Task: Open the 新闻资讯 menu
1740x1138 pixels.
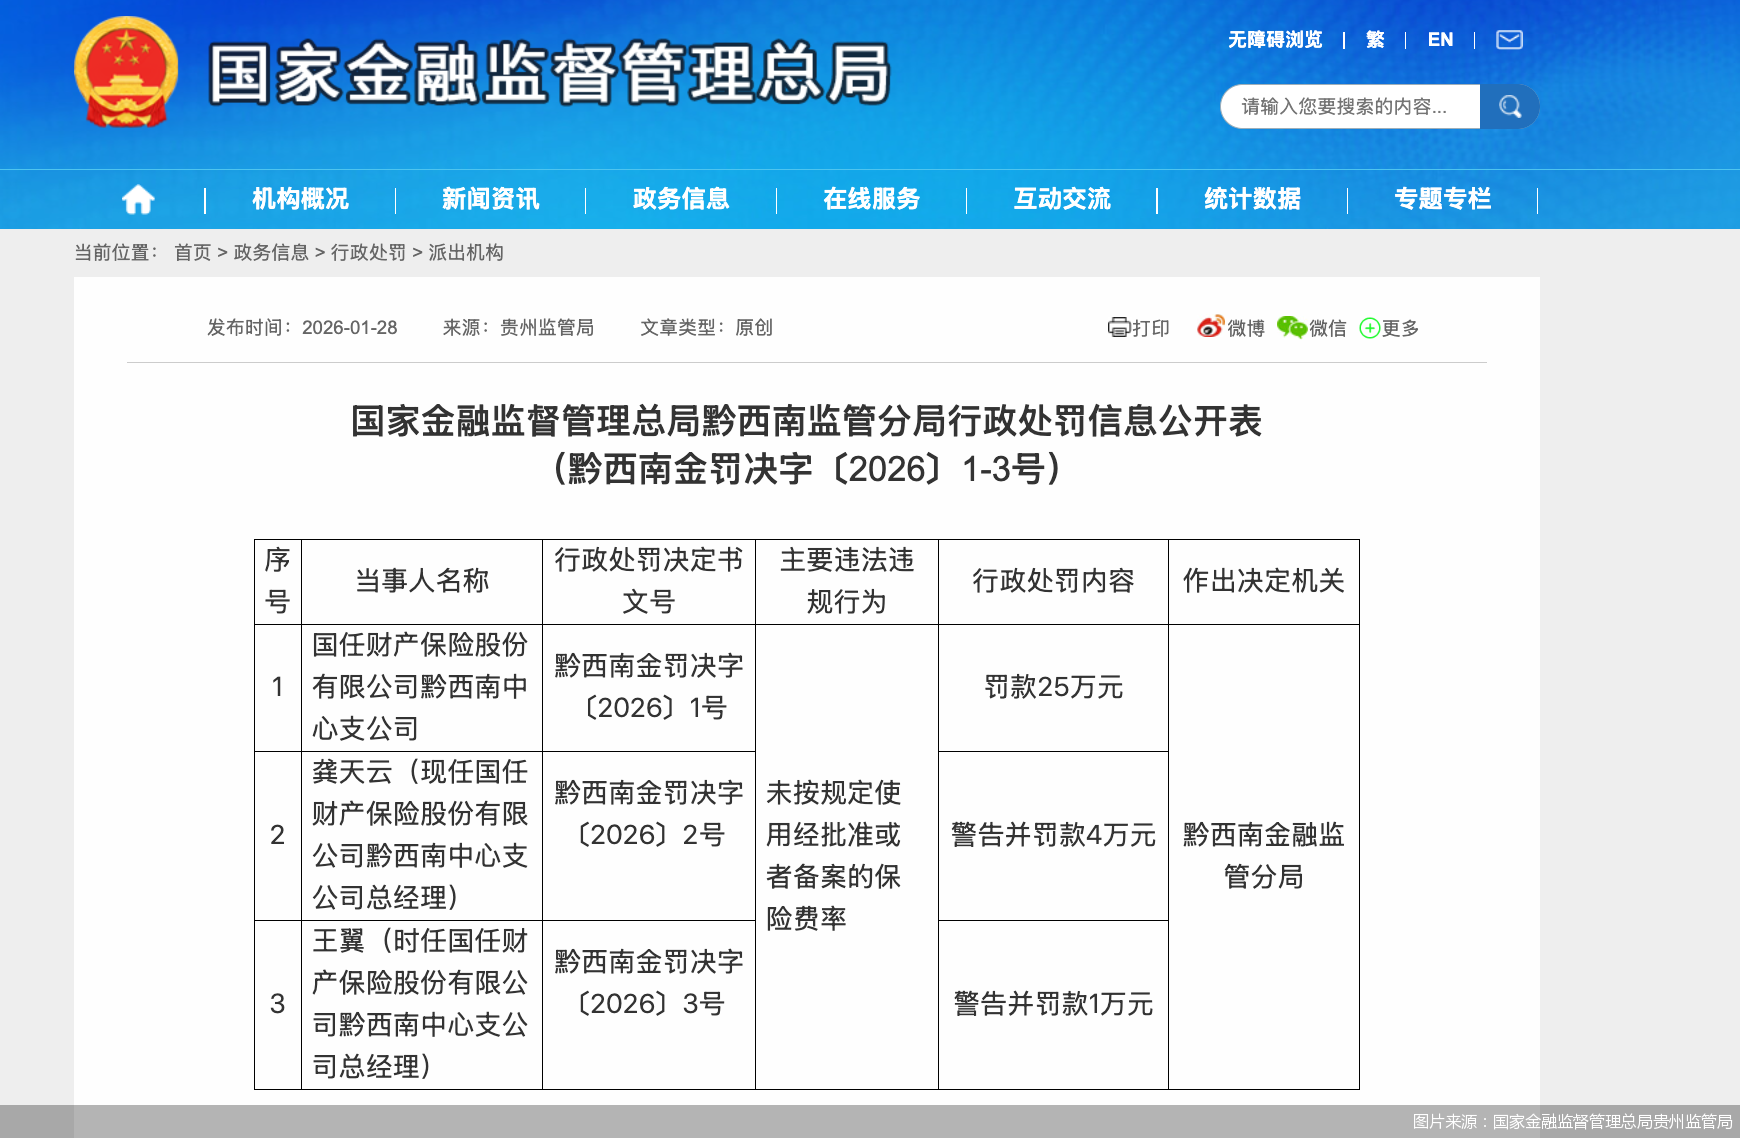Action: [490, 200]
